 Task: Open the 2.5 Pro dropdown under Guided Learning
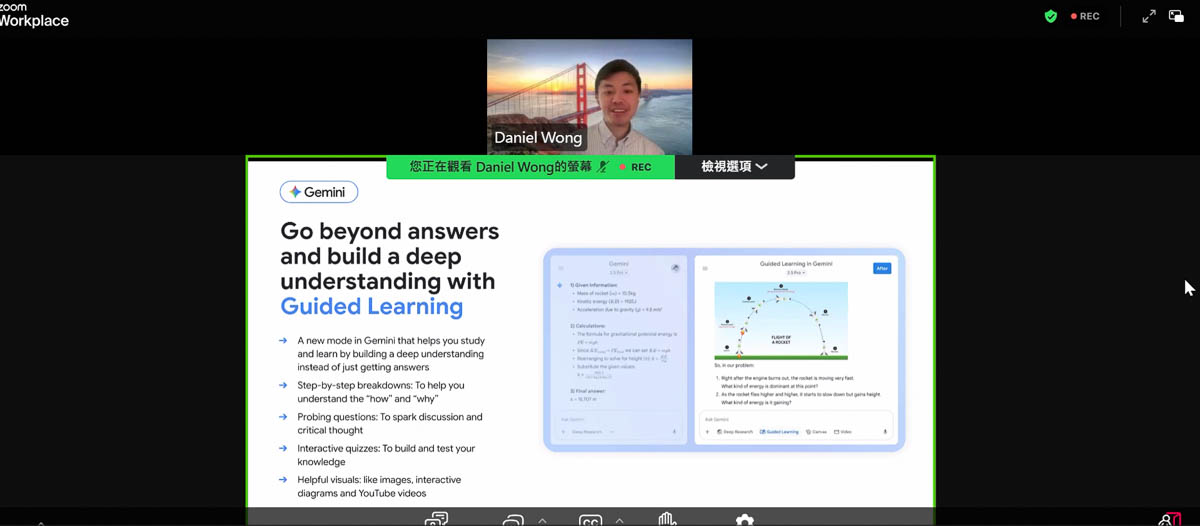(x=796, y=273)
